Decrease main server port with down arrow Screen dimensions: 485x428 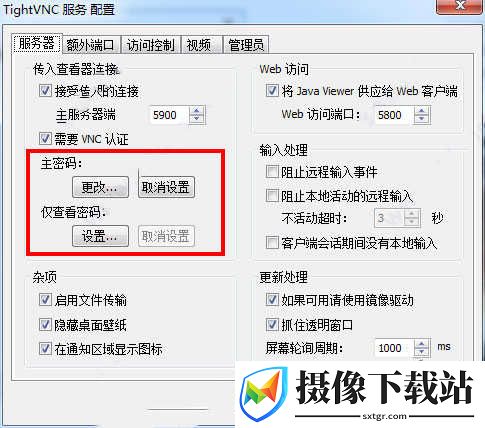pos(197,119)
